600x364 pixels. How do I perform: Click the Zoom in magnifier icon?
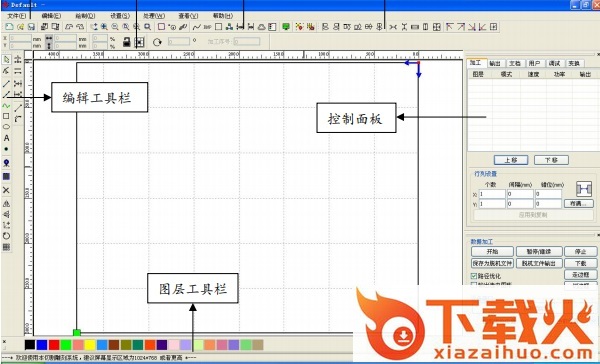pyautogui.click(x=104, y=27)
